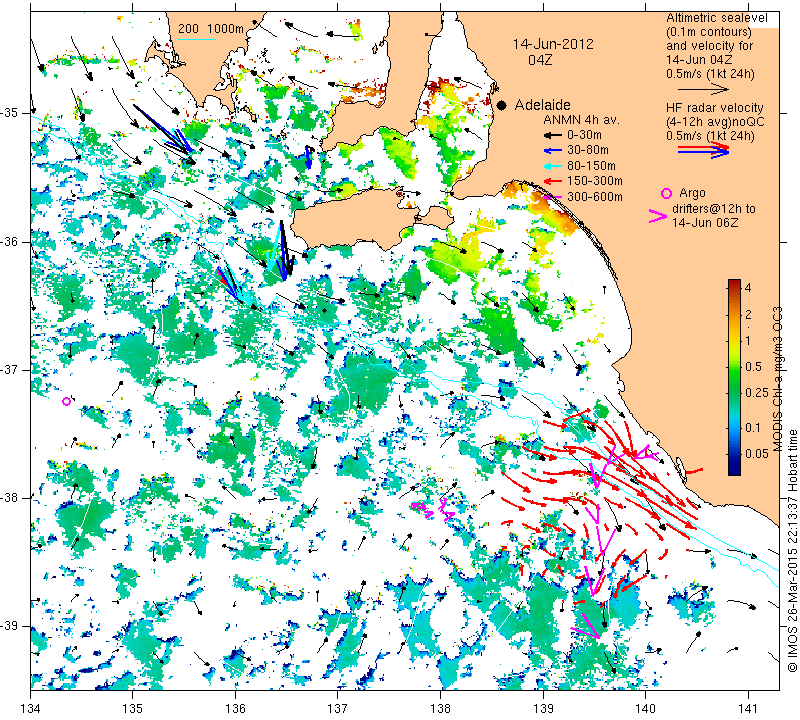Click the 80-150m depth label
This screenshot has height=720, width=800.
tap(591, 166)
